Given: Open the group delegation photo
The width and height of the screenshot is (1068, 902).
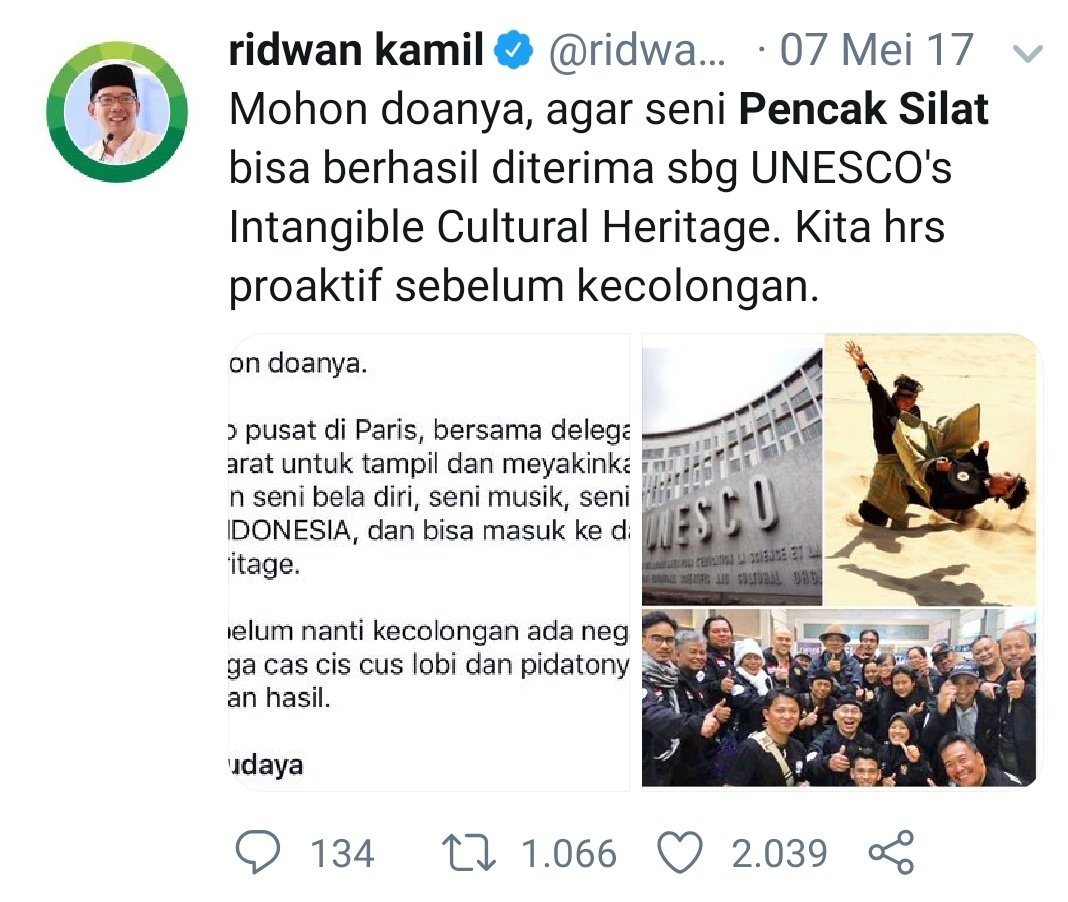Looking at the screenshot, I should [839, 698].
